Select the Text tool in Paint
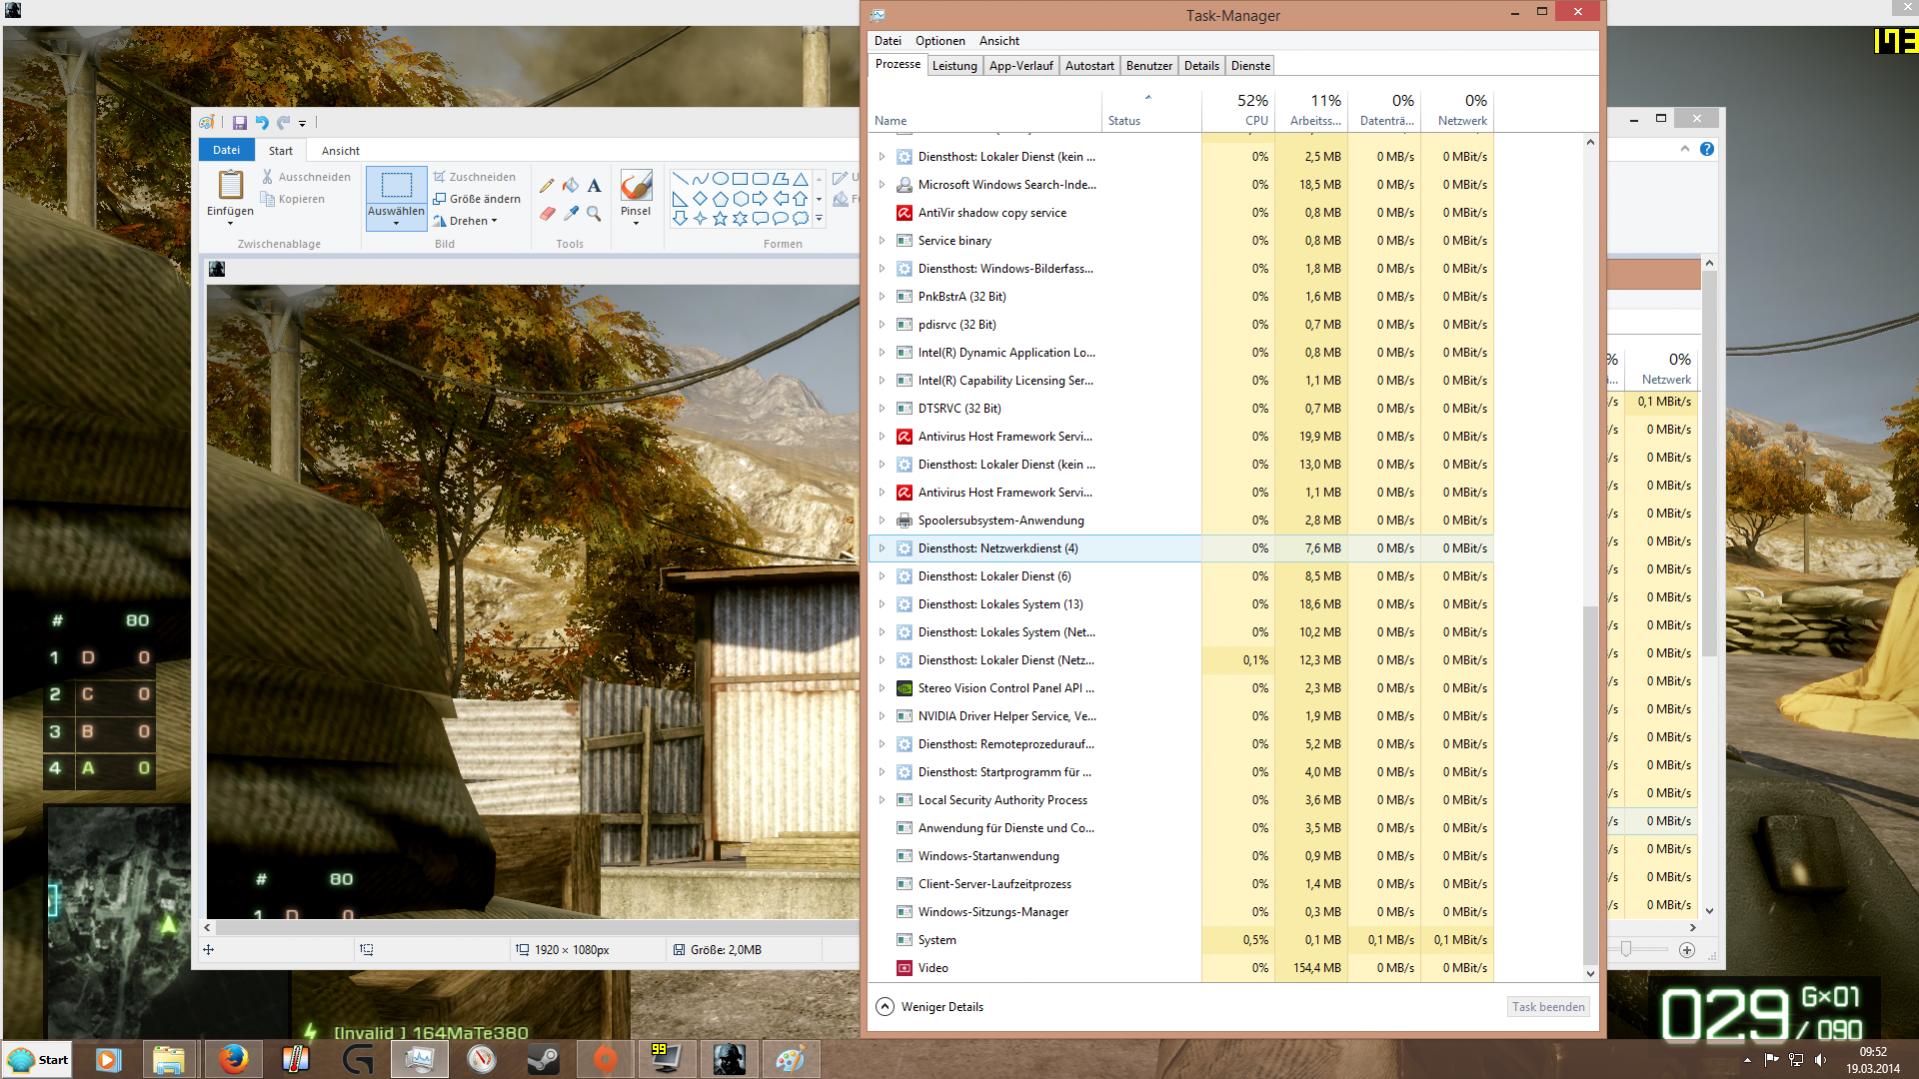 click(594, 186)
